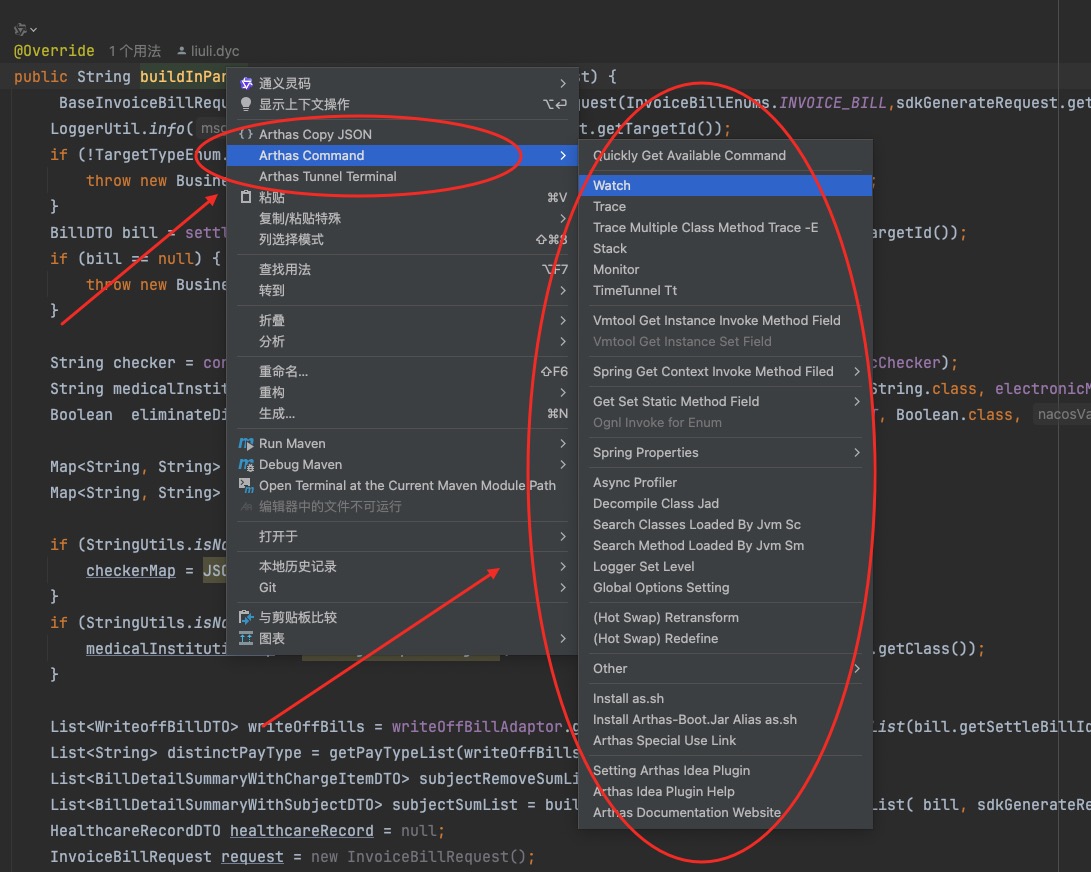Click the Debug Maven icon
Image resolution: width=1091 pixels, height=872 pixels.
[x=246, y=464]
